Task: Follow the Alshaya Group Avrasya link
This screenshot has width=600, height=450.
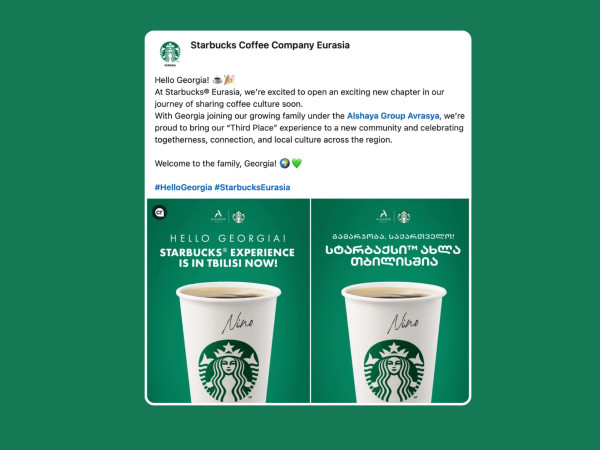Action: (x=393, y=116)
